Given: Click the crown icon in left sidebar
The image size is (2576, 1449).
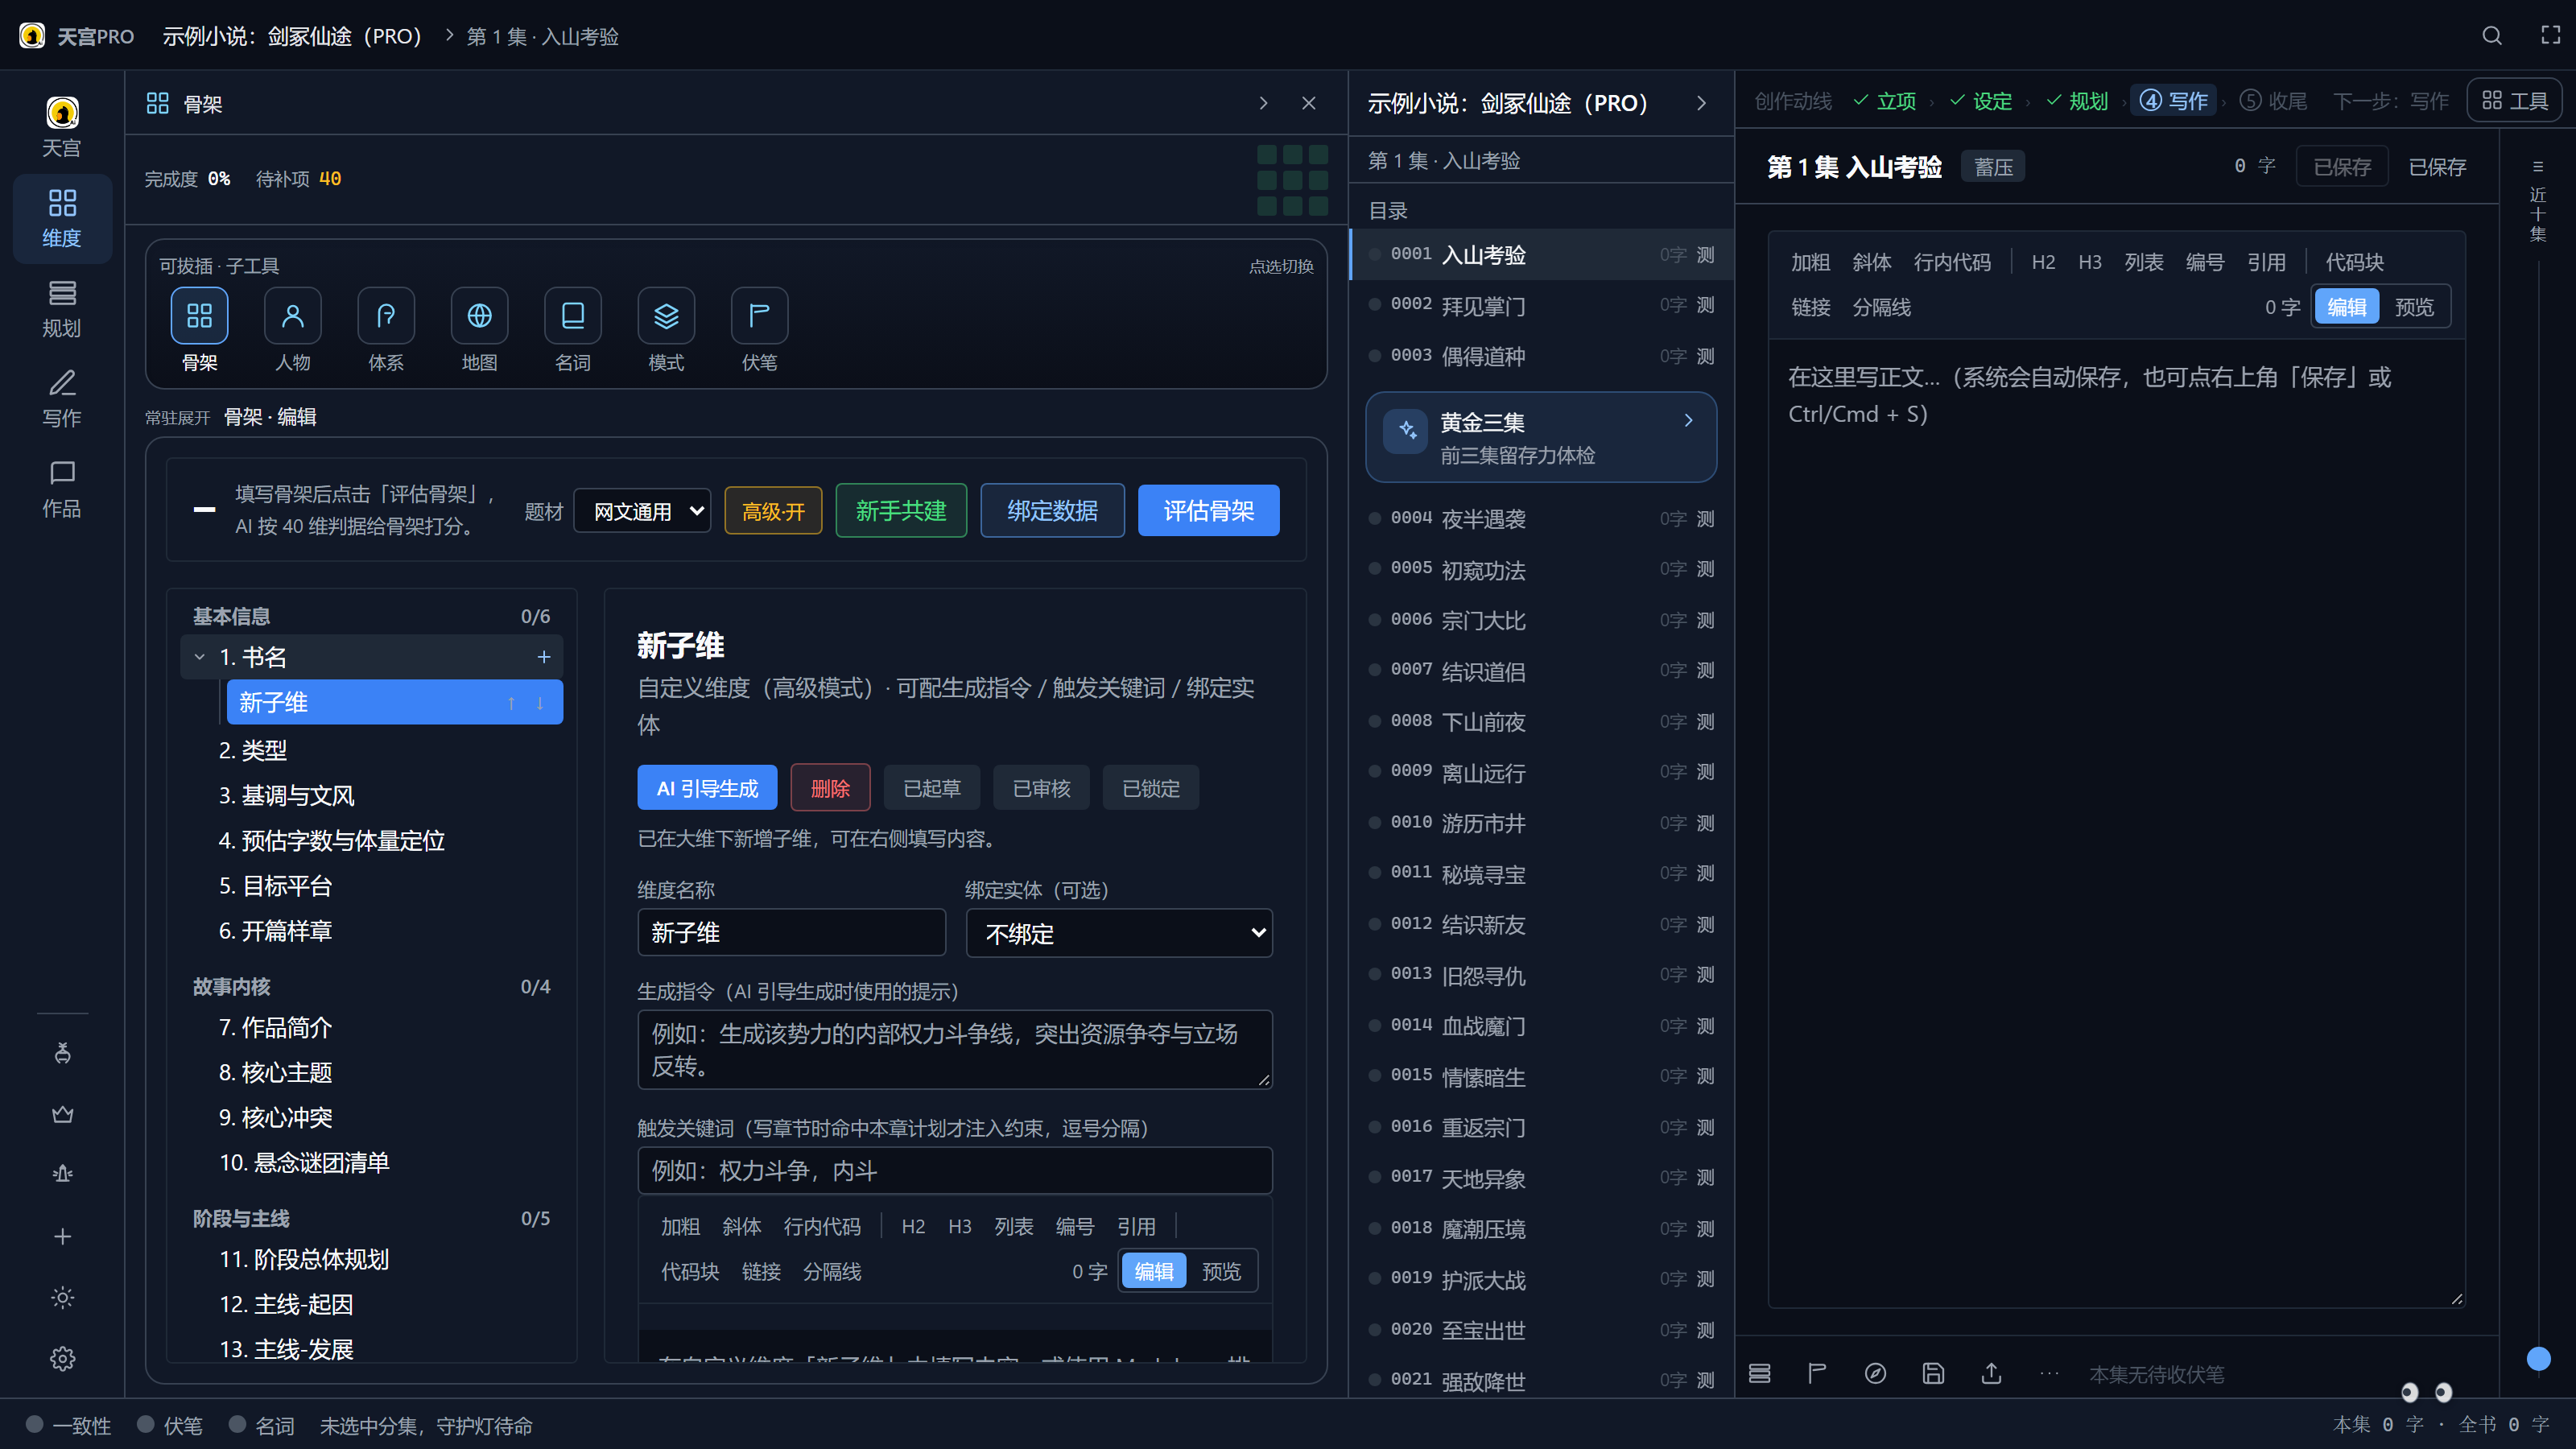Looking at the screenshot, I should click(x=62, y=1114).
